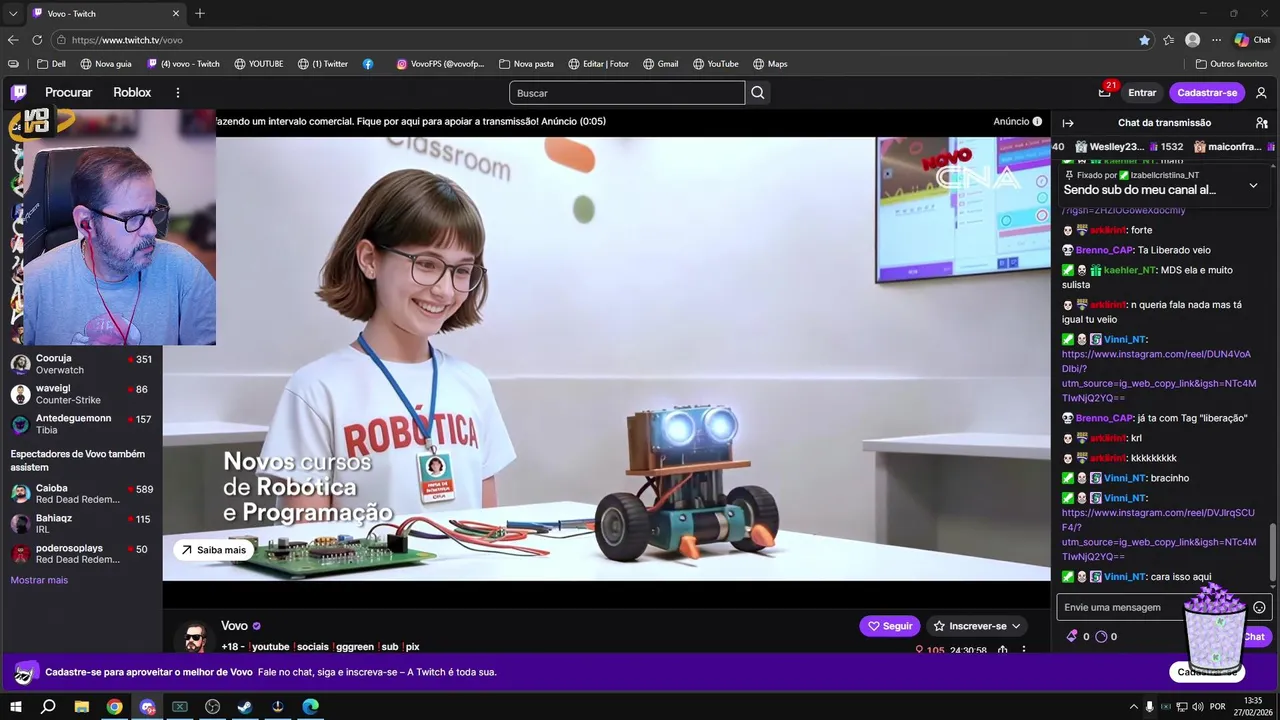Select the Vovo - Twitch browser tab
The height and width of the screenshot is (720, 1280).
pos(106,14)
